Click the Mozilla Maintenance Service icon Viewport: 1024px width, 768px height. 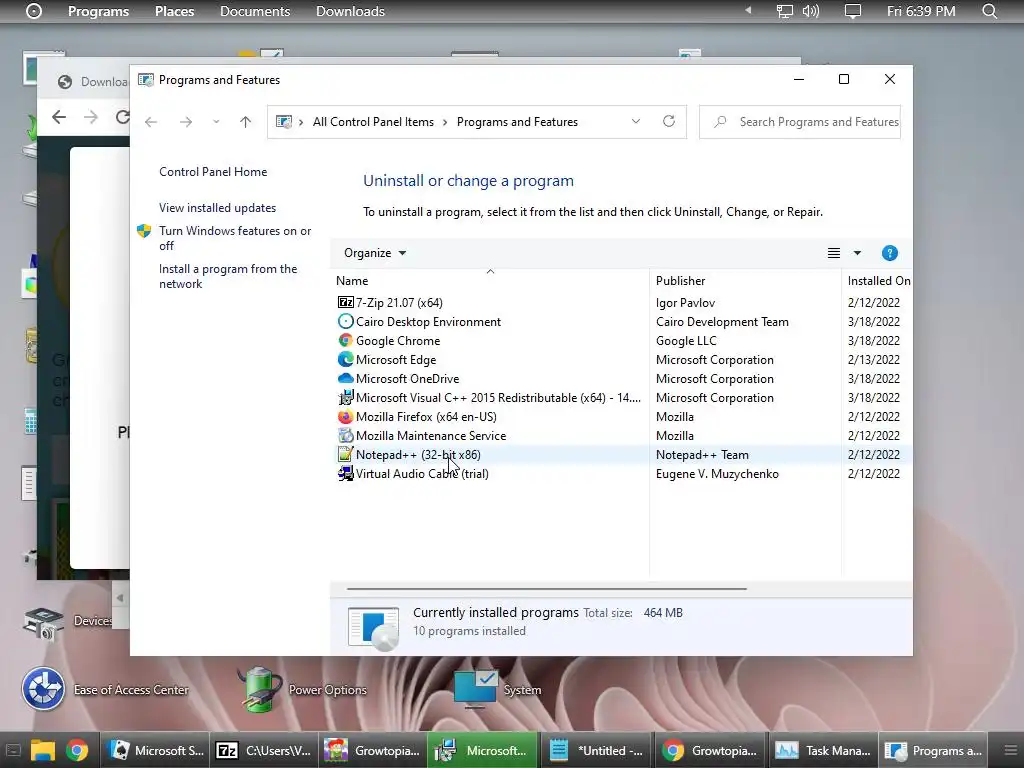coord(345,435)
